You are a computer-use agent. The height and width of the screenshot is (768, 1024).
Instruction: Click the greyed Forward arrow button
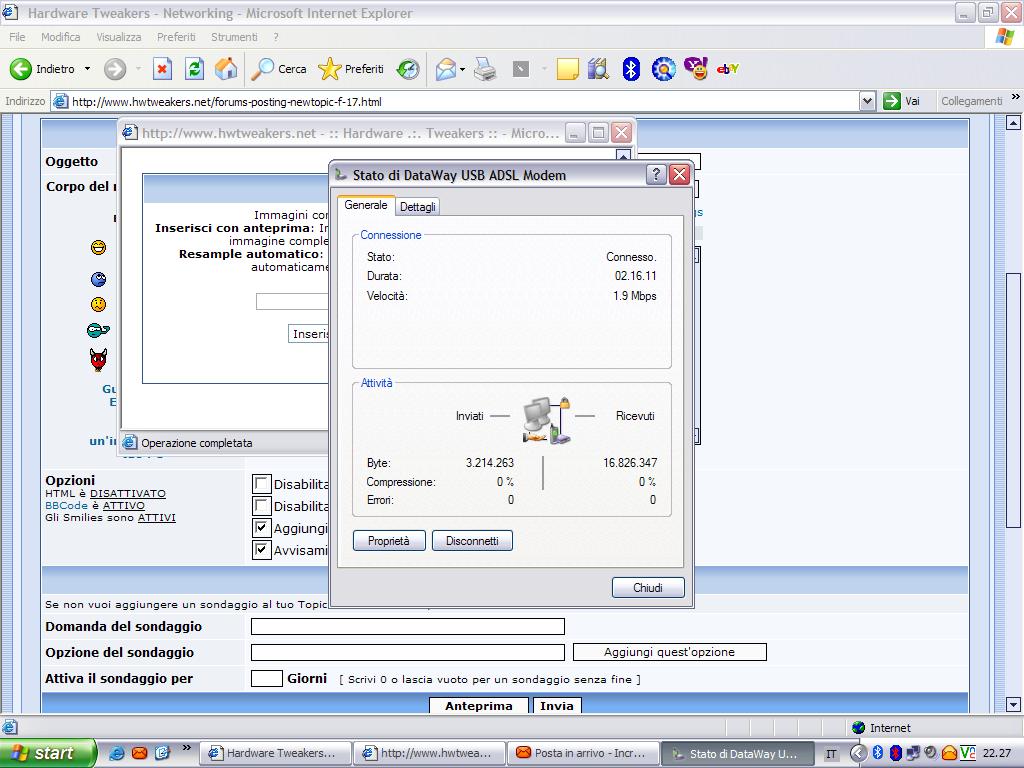115,69
